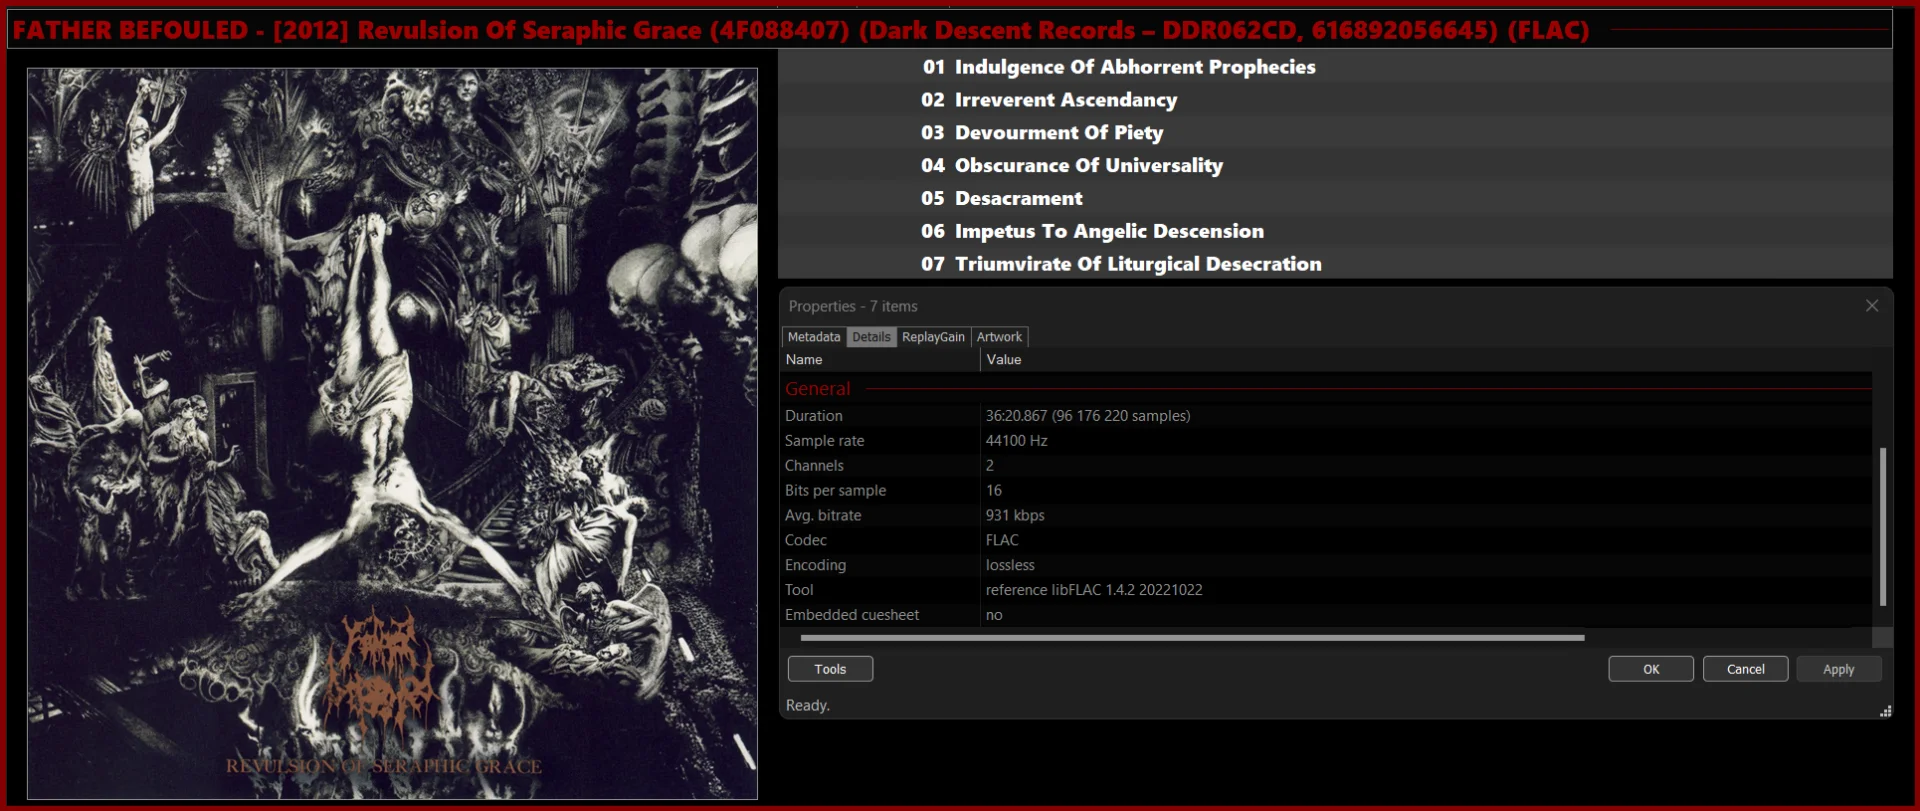Image resolution: width=1920 pixels, height=811 pixels.
Task: Select track 04 Obscurance Of Universality
Action: (x=1335, y=166)
